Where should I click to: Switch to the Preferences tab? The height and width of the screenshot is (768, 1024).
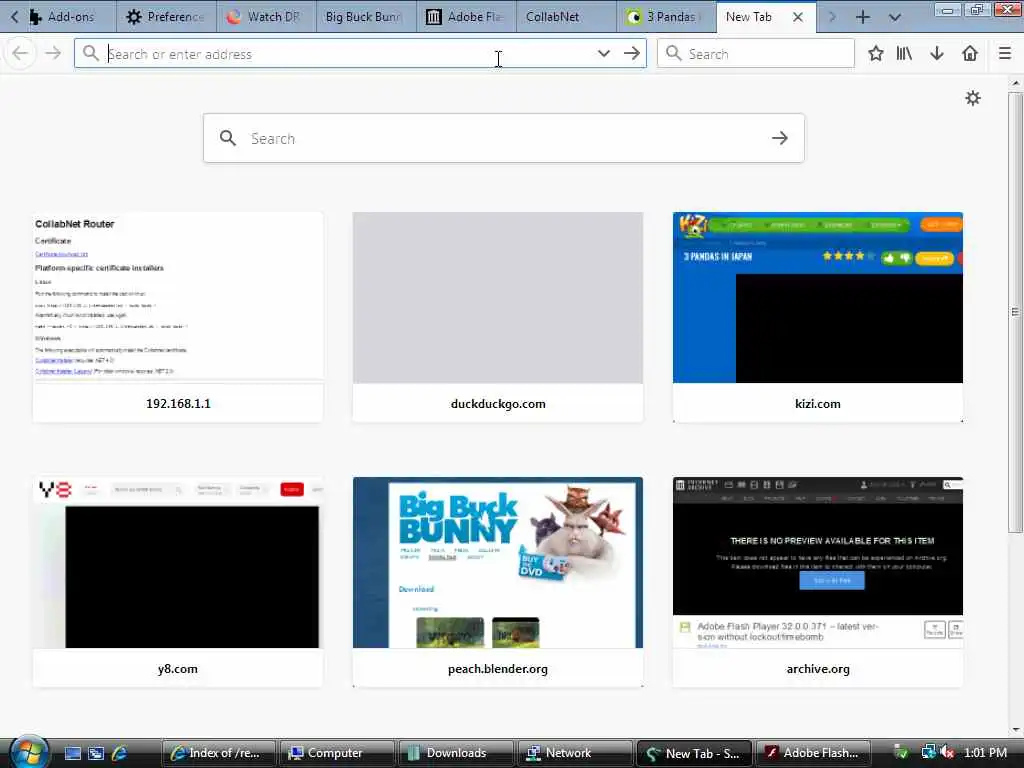tap(167, 17)
